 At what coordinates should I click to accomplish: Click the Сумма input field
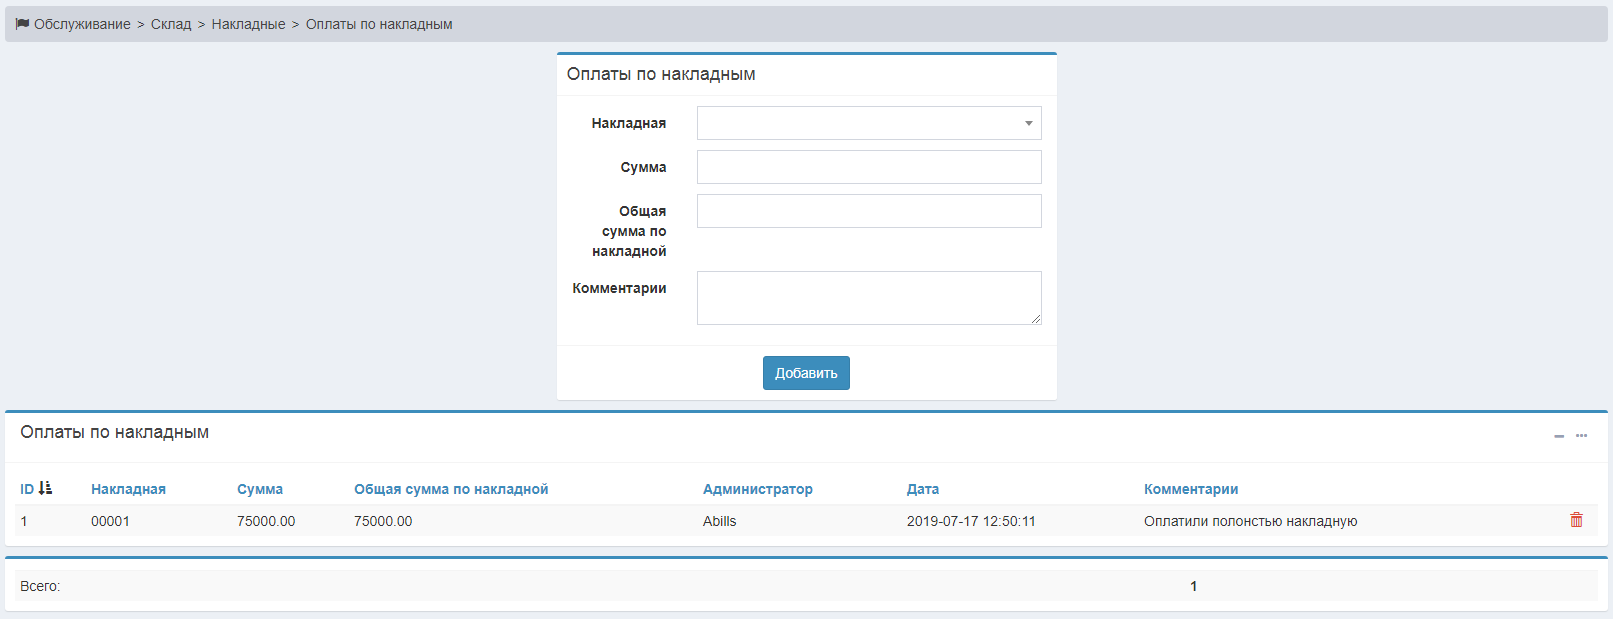868,167
